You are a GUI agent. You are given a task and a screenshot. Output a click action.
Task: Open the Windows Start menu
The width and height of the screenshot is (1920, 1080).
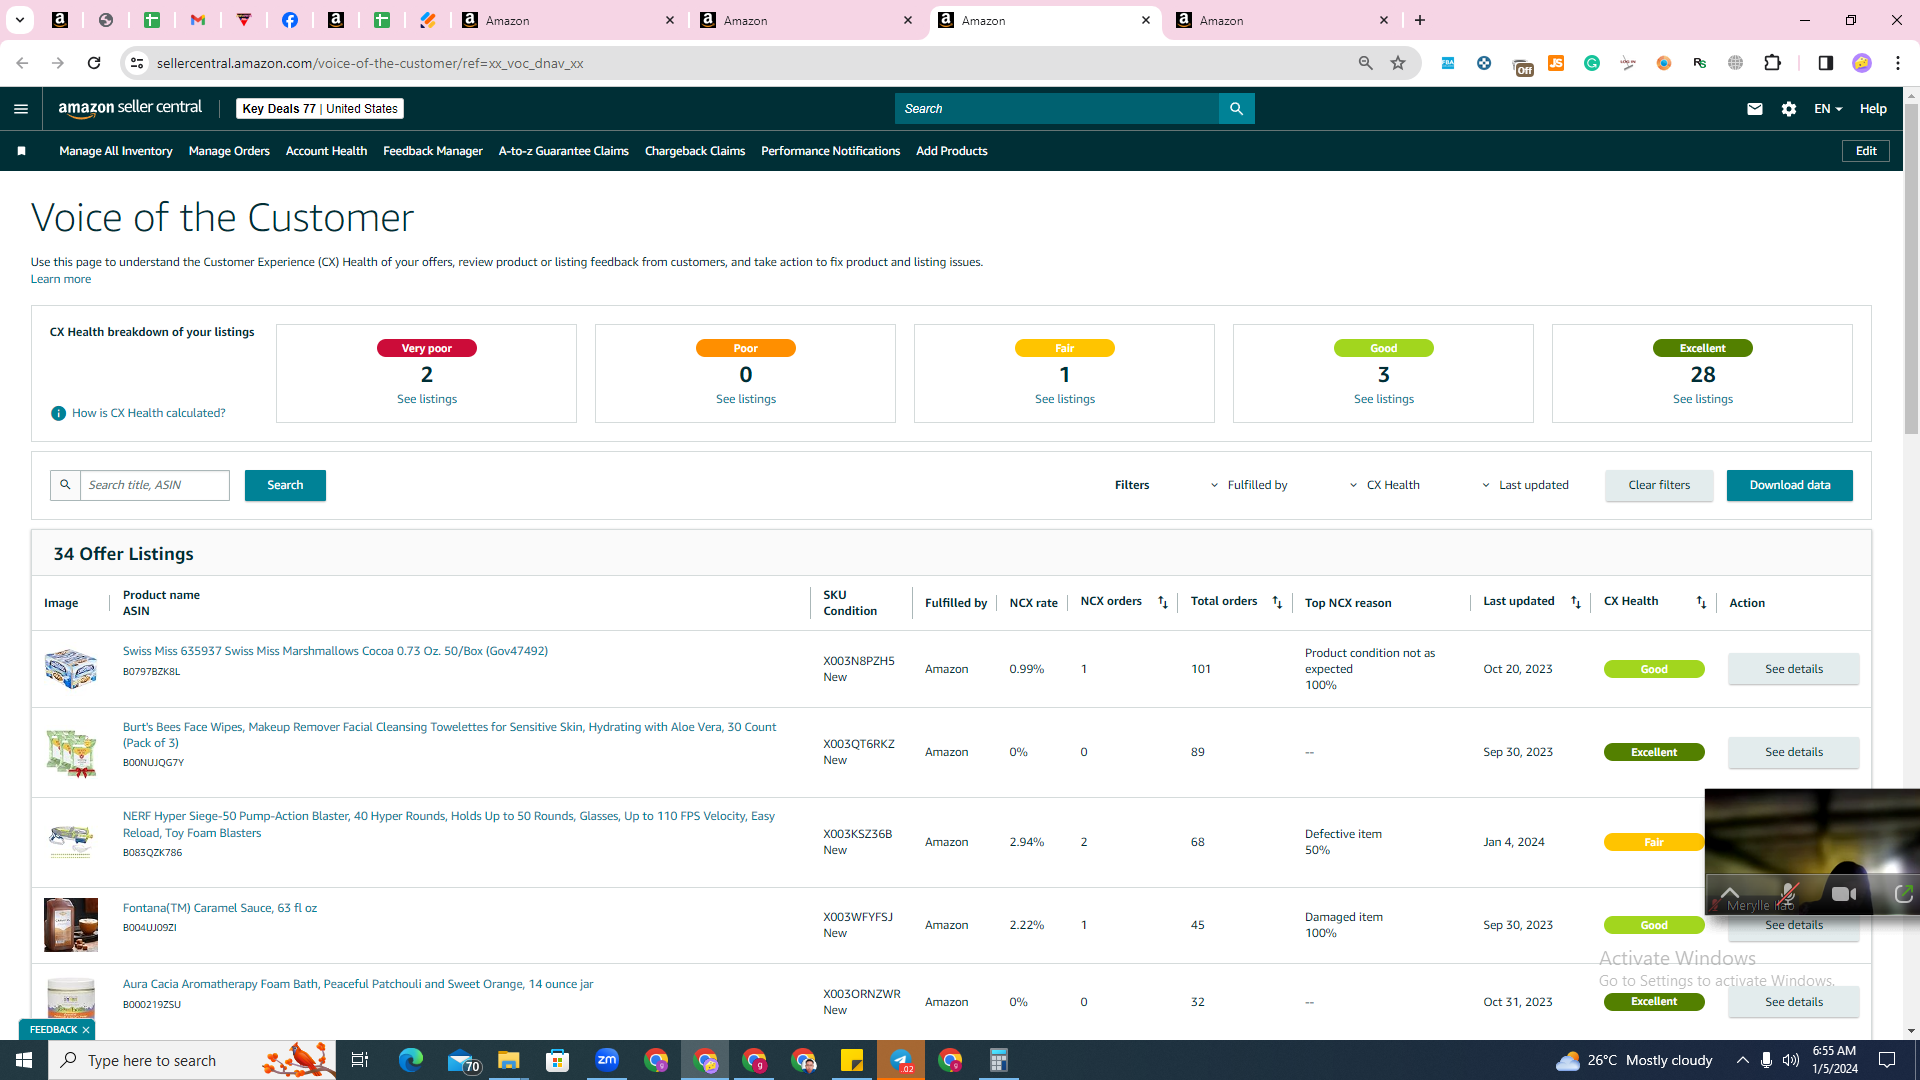24,1060
